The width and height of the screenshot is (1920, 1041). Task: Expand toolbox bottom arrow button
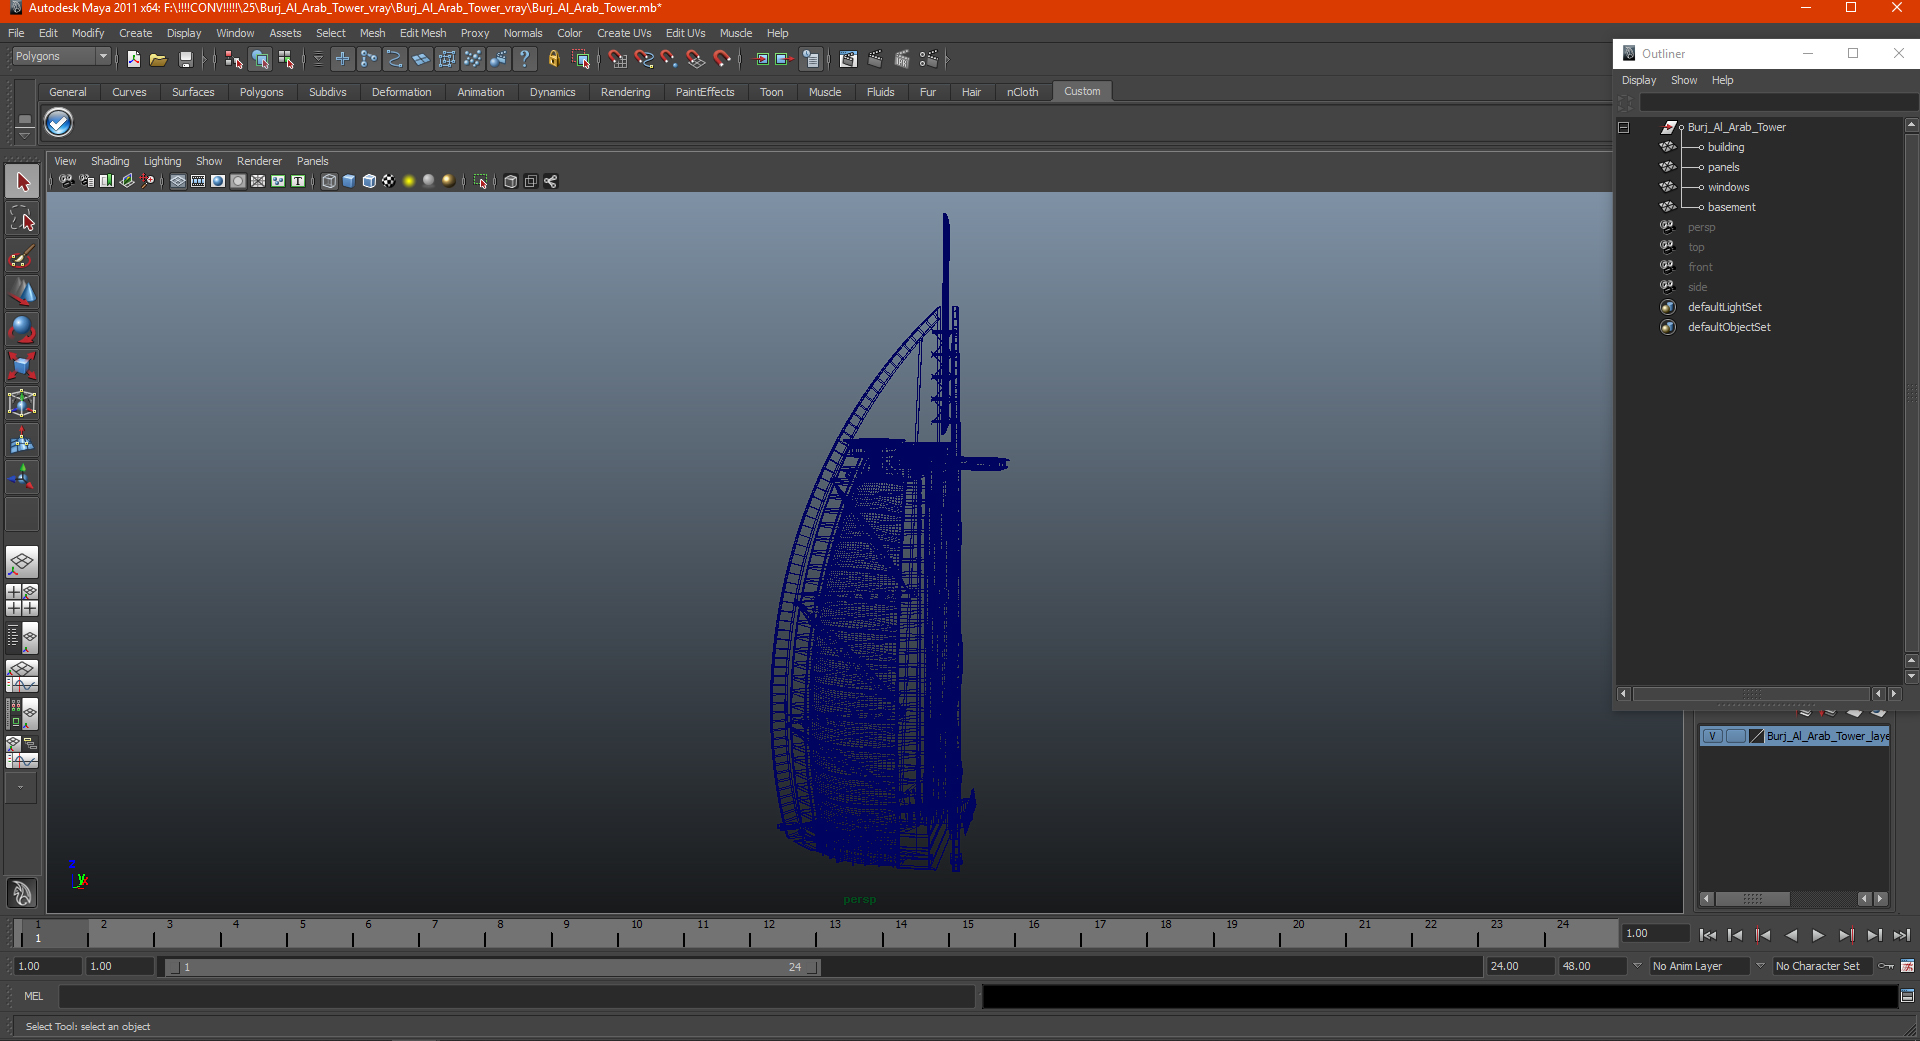[x=21, y=788]
